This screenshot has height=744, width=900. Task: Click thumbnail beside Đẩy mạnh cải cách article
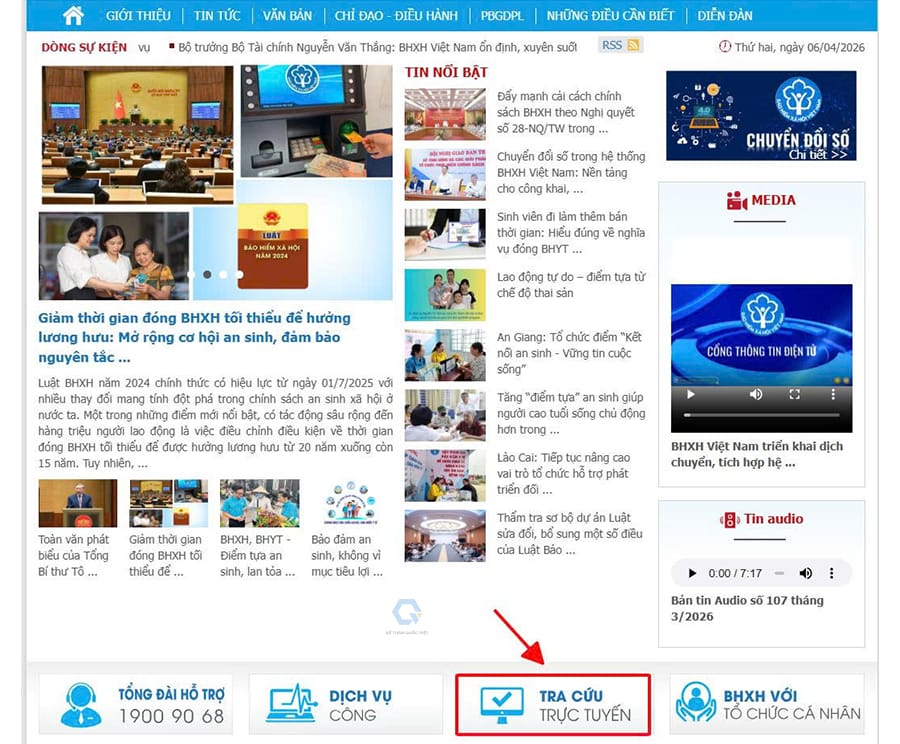[445, 114]
